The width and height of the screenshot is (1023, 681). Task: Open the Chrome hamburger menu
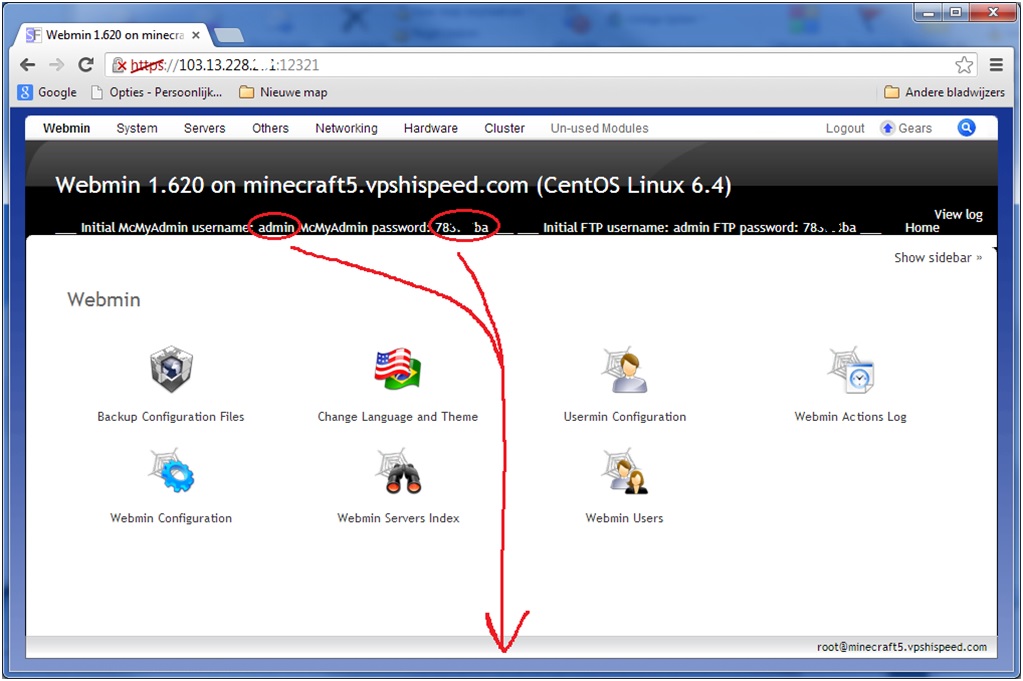click(x=996, y=65)
